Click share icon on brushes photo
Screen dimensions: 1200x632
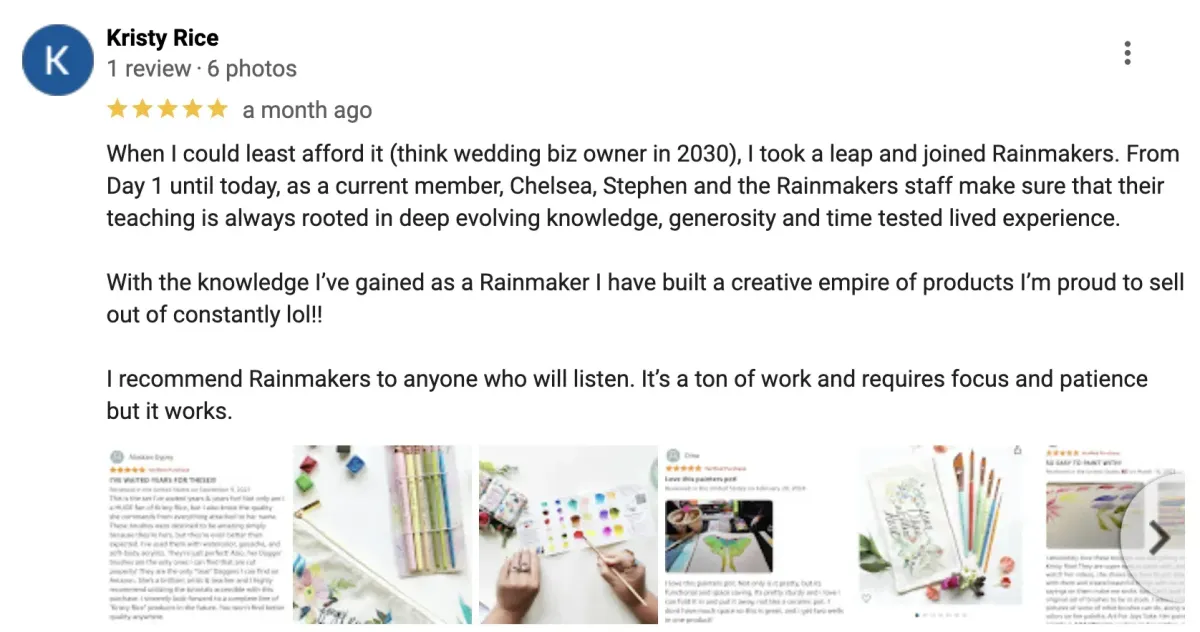pos(1018,452)
